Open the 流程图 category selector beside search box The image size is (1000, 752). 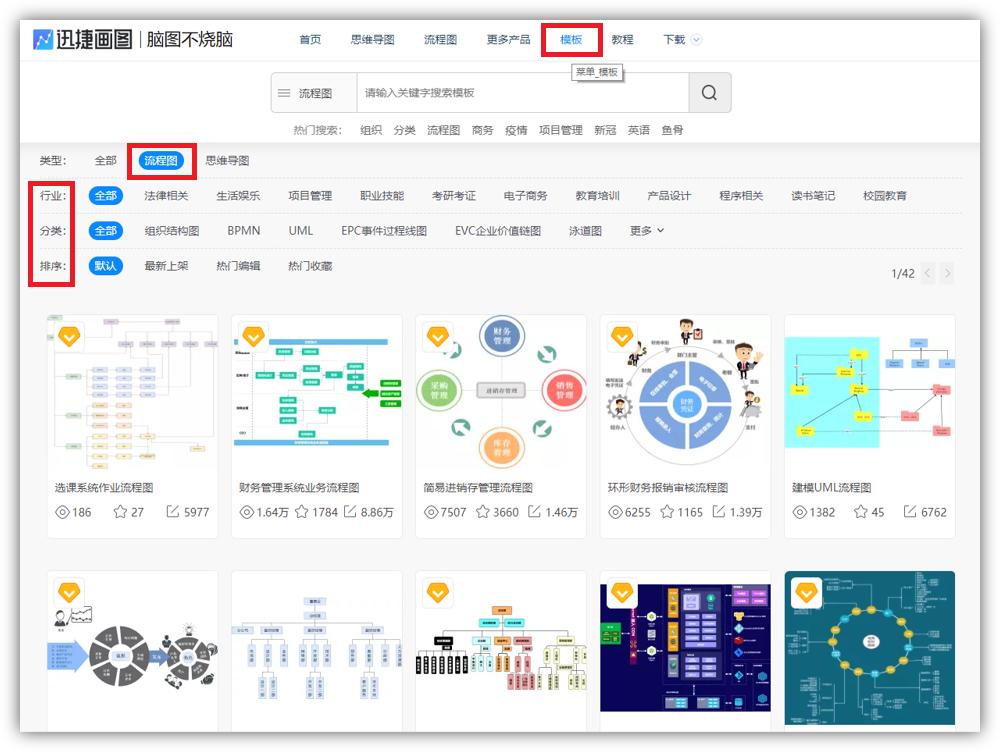point(310,92)
